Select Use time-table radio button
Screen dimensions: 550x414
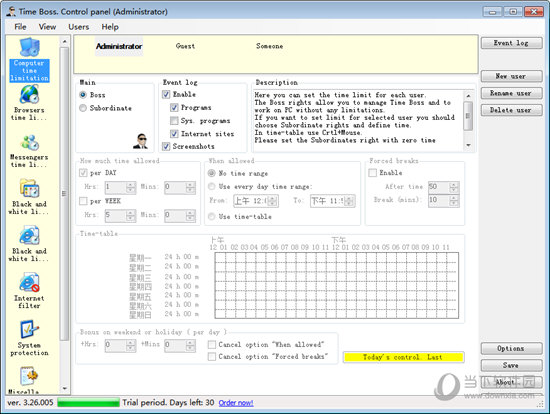coord(212,216)
